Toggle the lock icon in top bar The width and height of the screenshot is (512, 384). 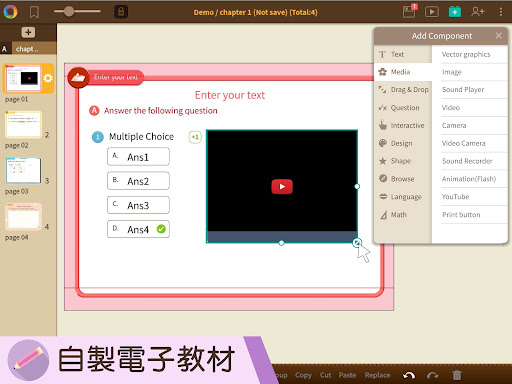(121, 12)
